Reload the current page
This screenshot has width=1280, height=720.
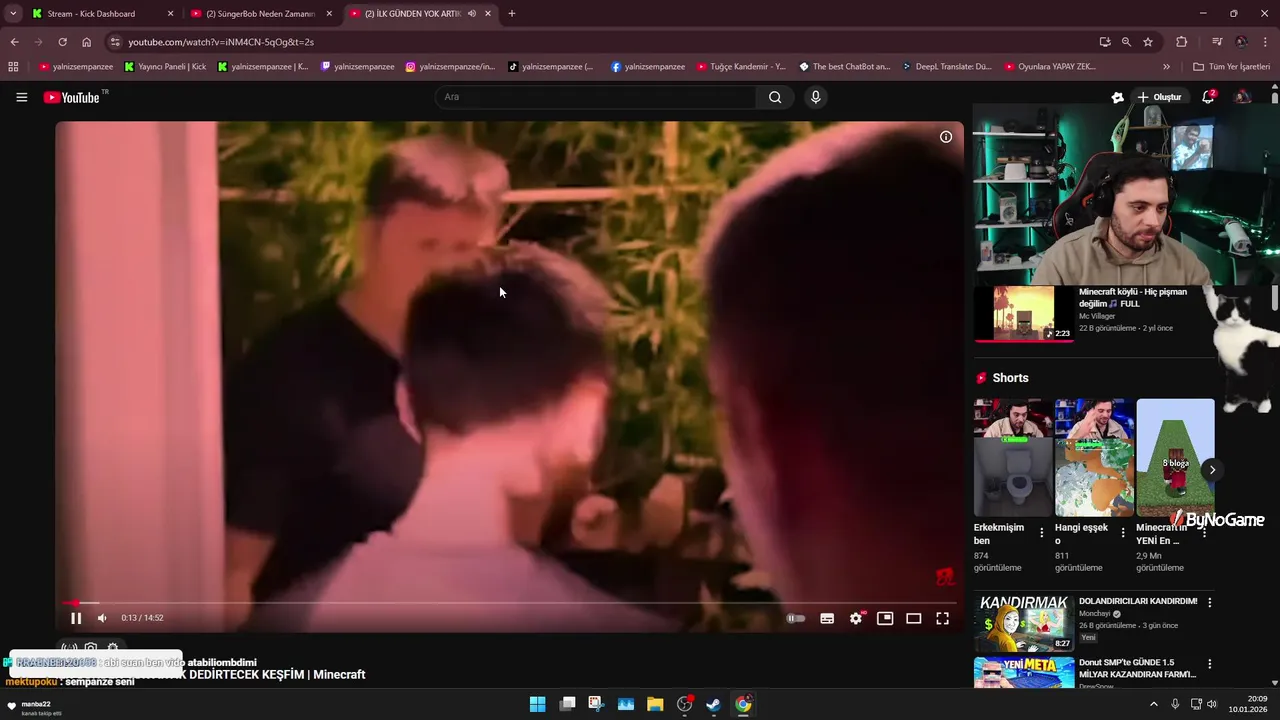62,42
